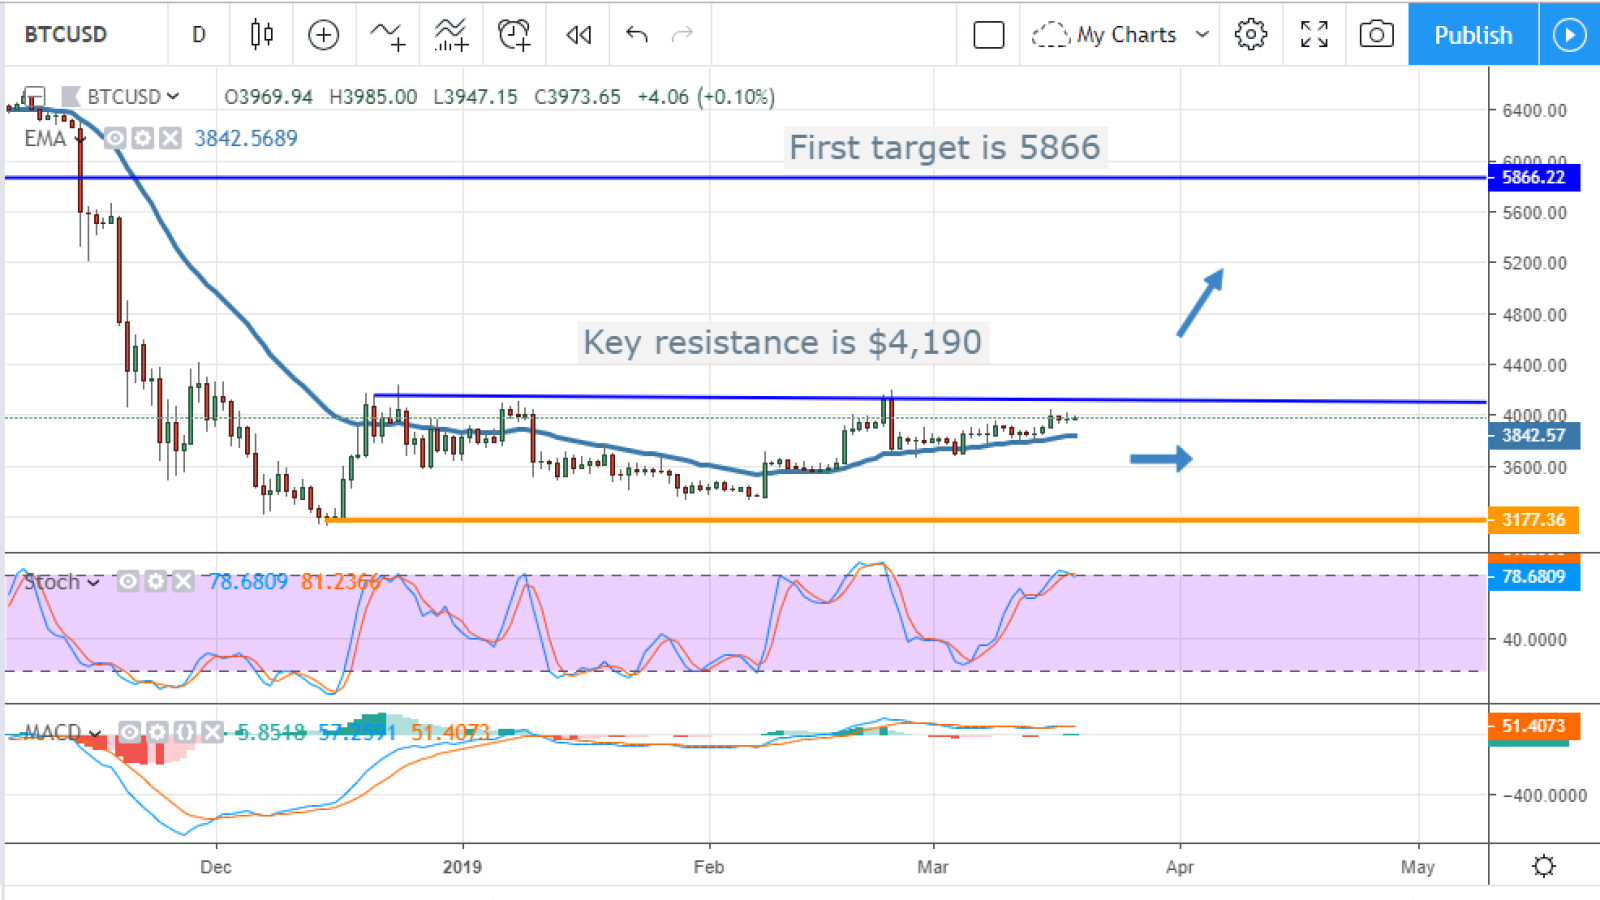This screenshot has height=900, width=1600.
Task: Click the My Charts cloud save button
Action: click(x=1104, y=35)
